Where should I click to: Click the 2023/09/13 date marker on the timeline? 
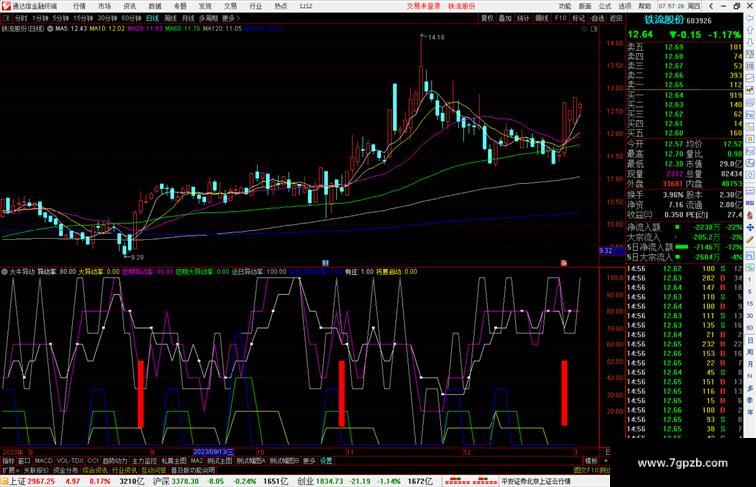tap(213, 452)
